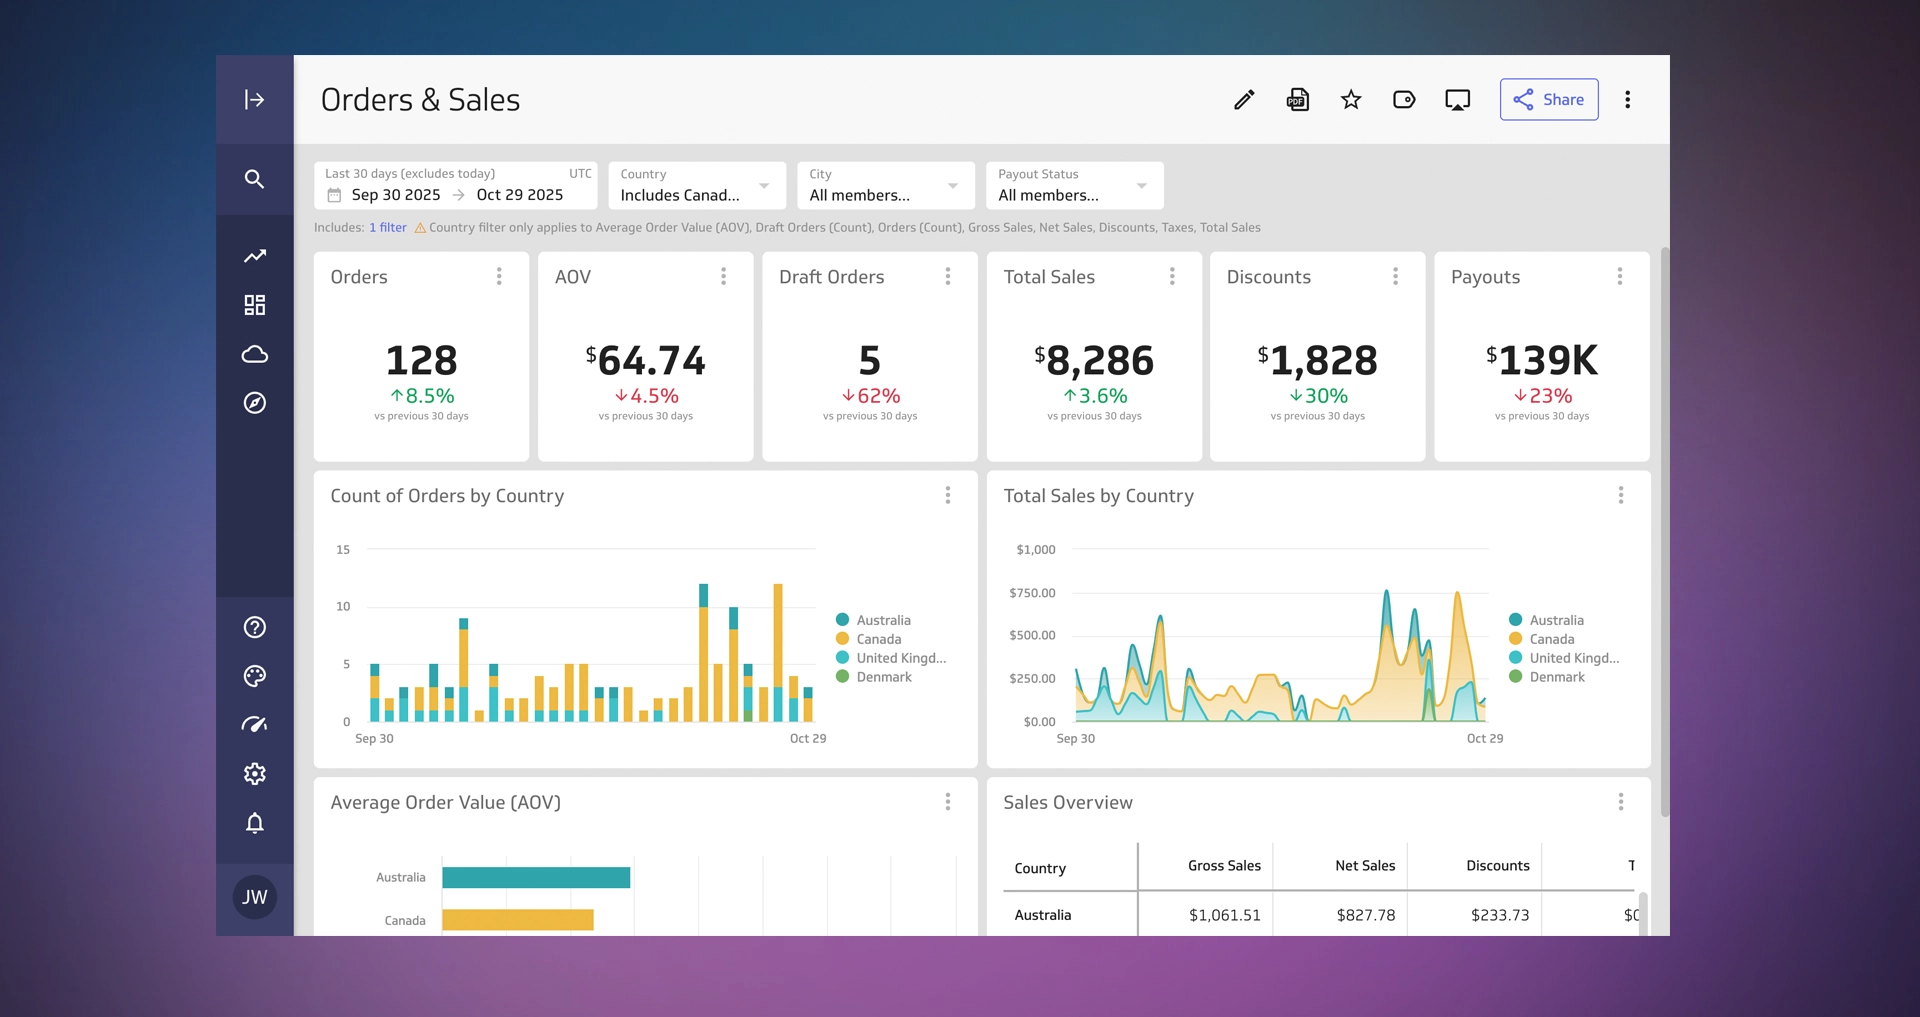This screenshot has height=1017, width=1920.
Task: Start presentation mode with the screen icon
Action: [1457, 99]
